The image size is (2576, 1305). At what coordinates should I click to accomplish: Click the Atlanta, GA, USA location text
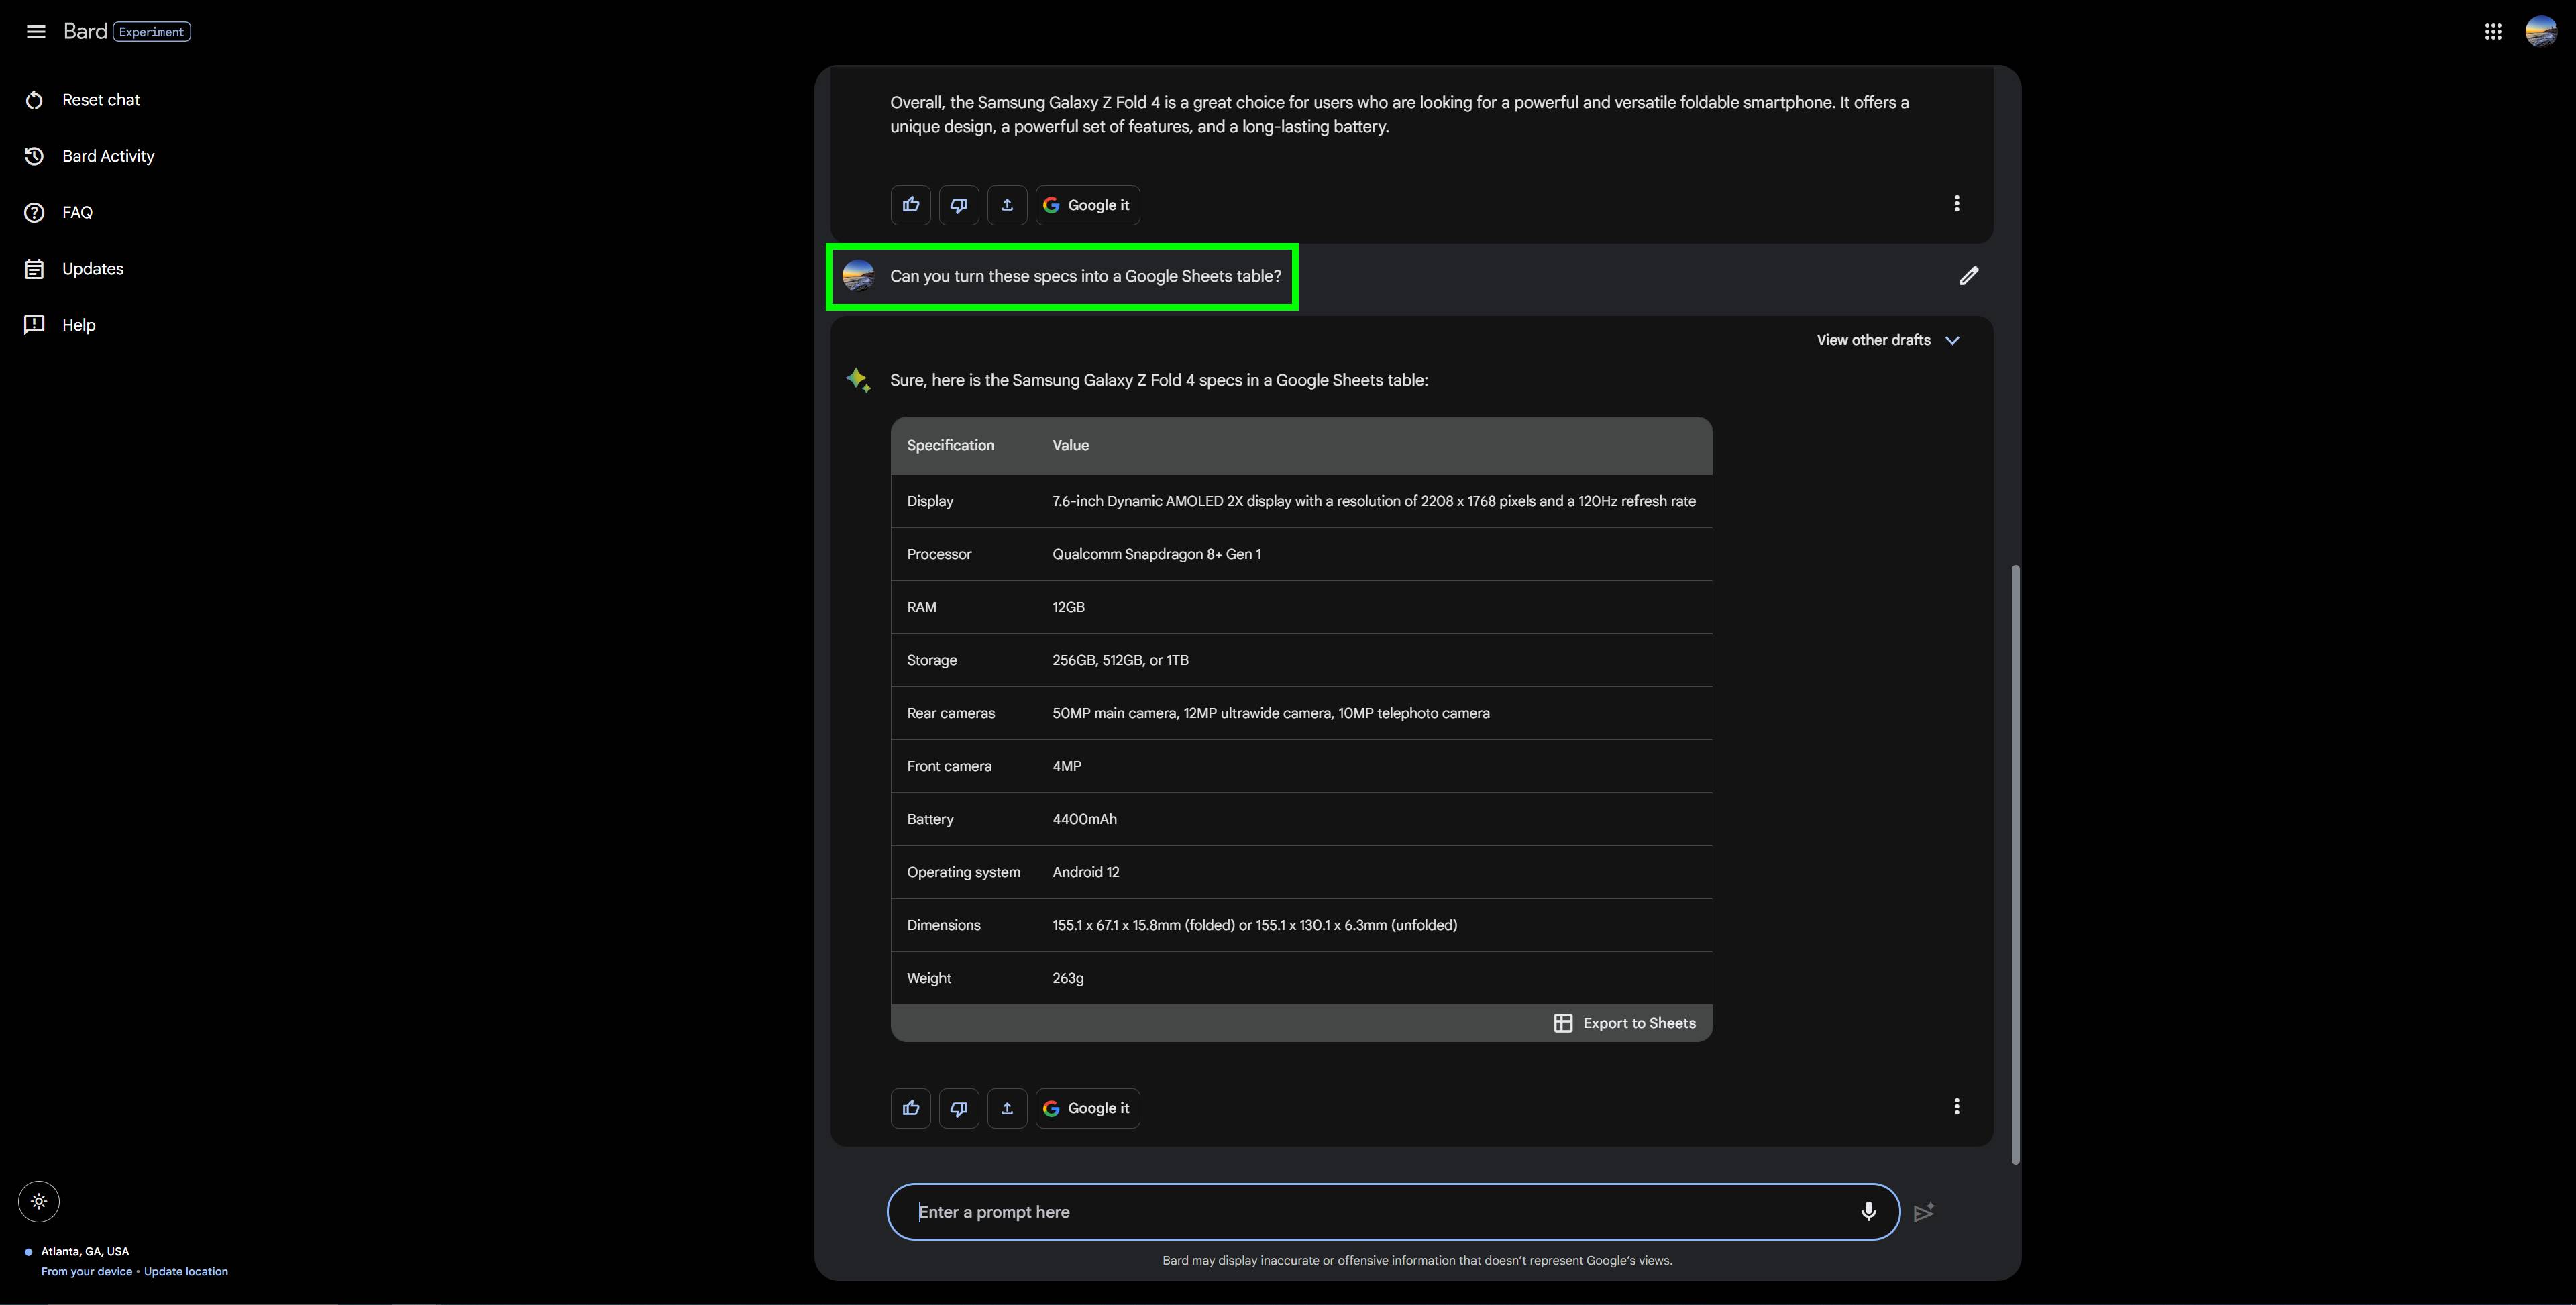tap(85, 1251)
